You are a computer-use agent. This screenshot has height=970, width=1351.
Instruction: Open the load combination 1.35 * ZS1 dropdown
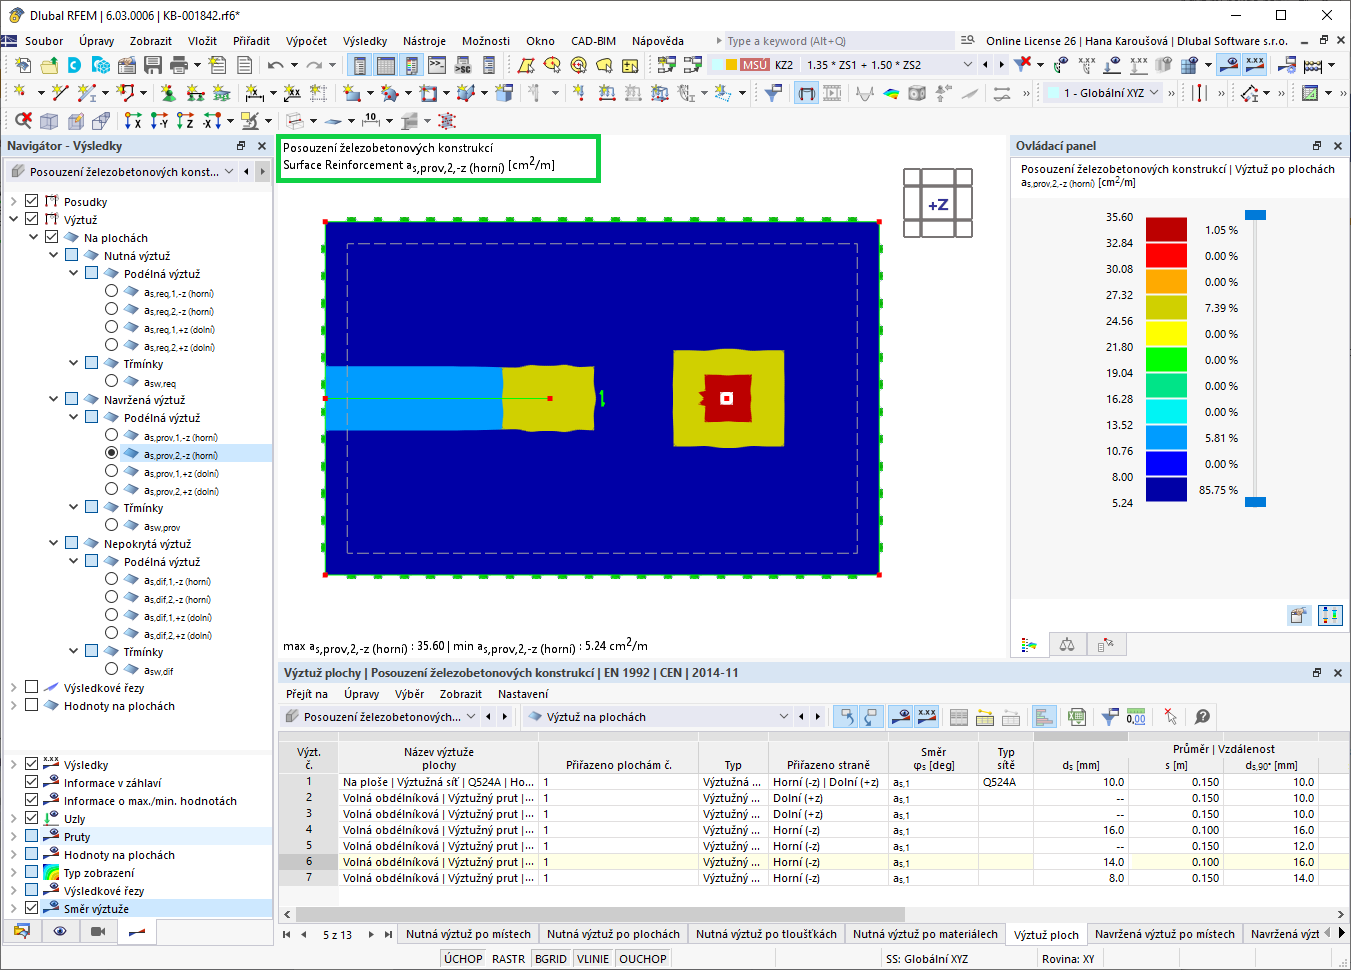[x=966, y=65]
